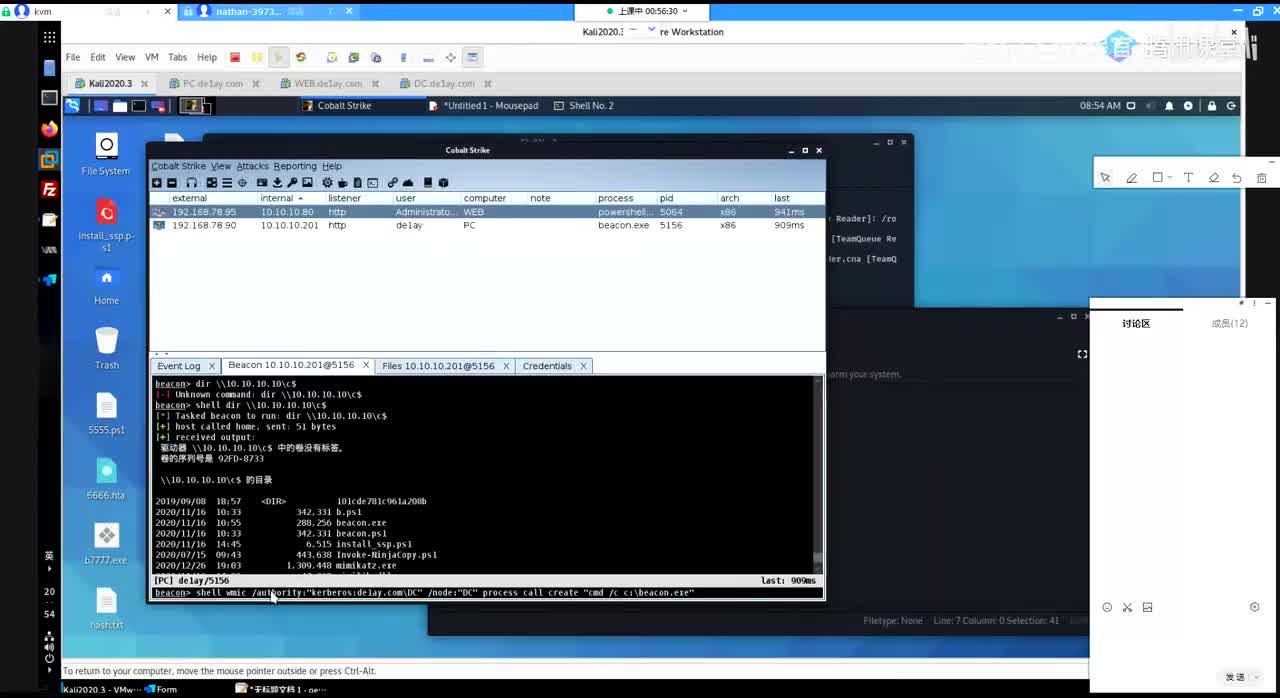Open the Firefox icon in the left dock

pyautogui.click(x=49, y=129)
